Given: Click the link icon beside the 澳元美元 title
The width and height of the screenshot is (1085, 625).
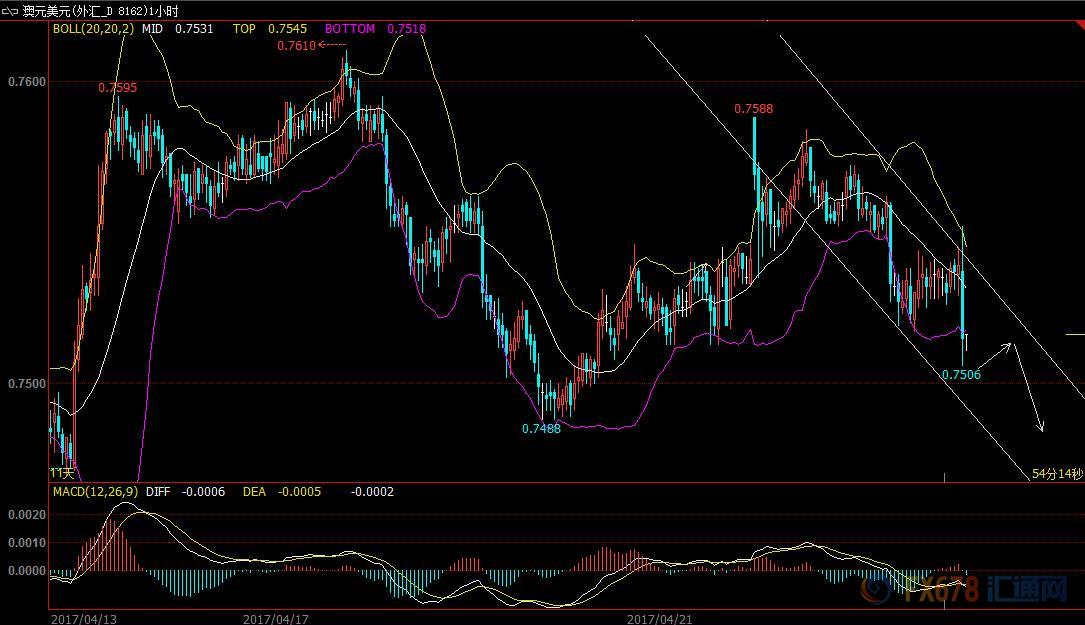Looking at the screenshot, I should coord(11,9).
